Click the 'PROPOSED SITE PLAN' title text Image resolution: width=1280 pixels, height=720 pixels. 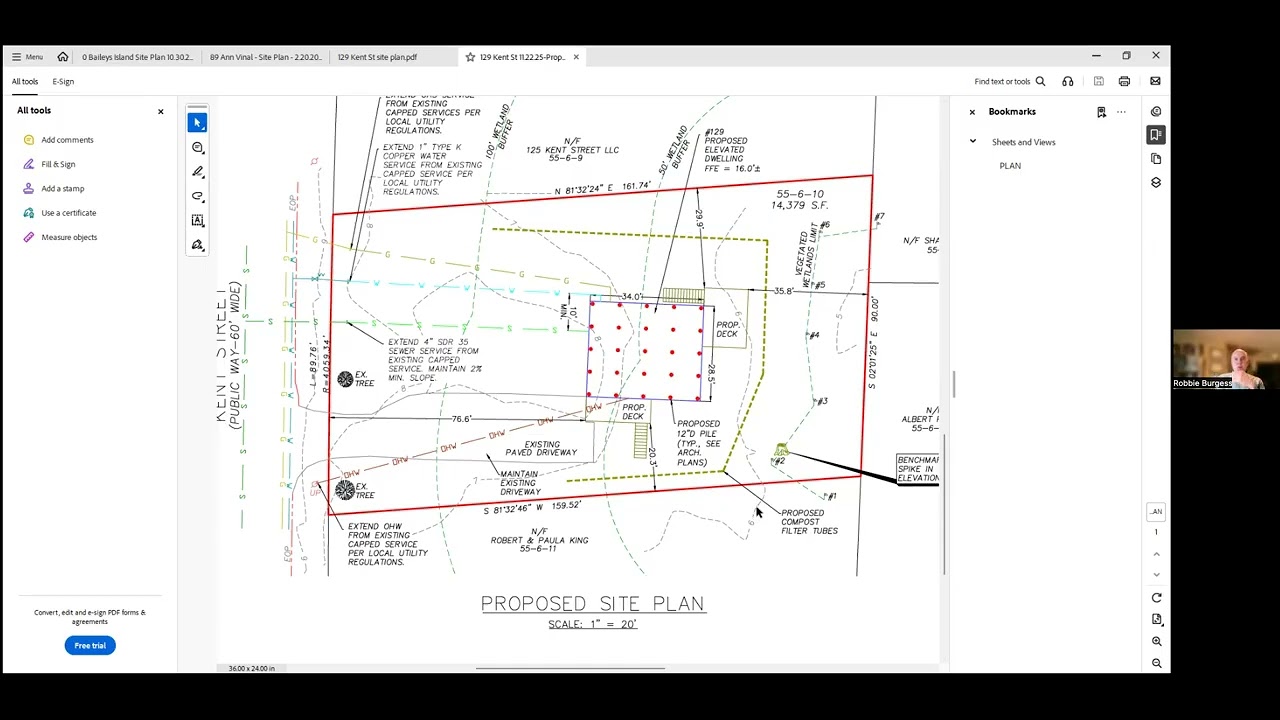click(592, 603)
